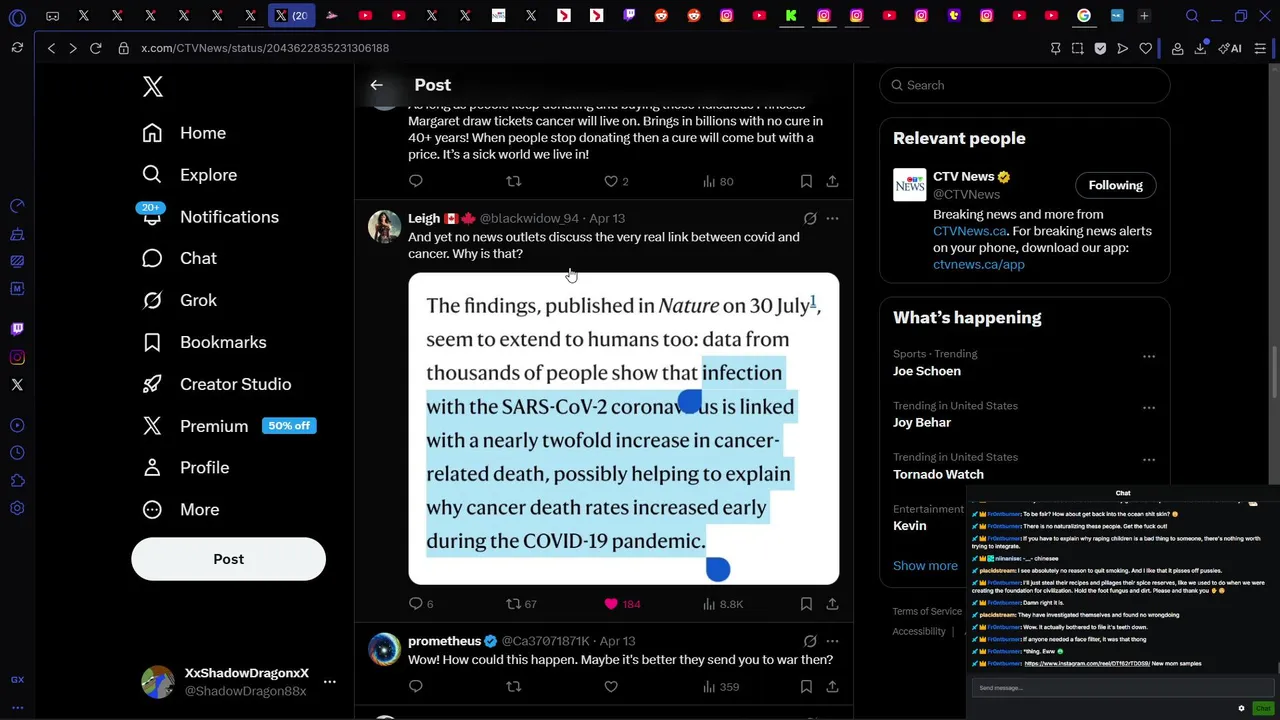The image size is (1280, 720).
Task: Open Leigh's profile avatar
Action: pyautogui.click(x=384, y=227)
